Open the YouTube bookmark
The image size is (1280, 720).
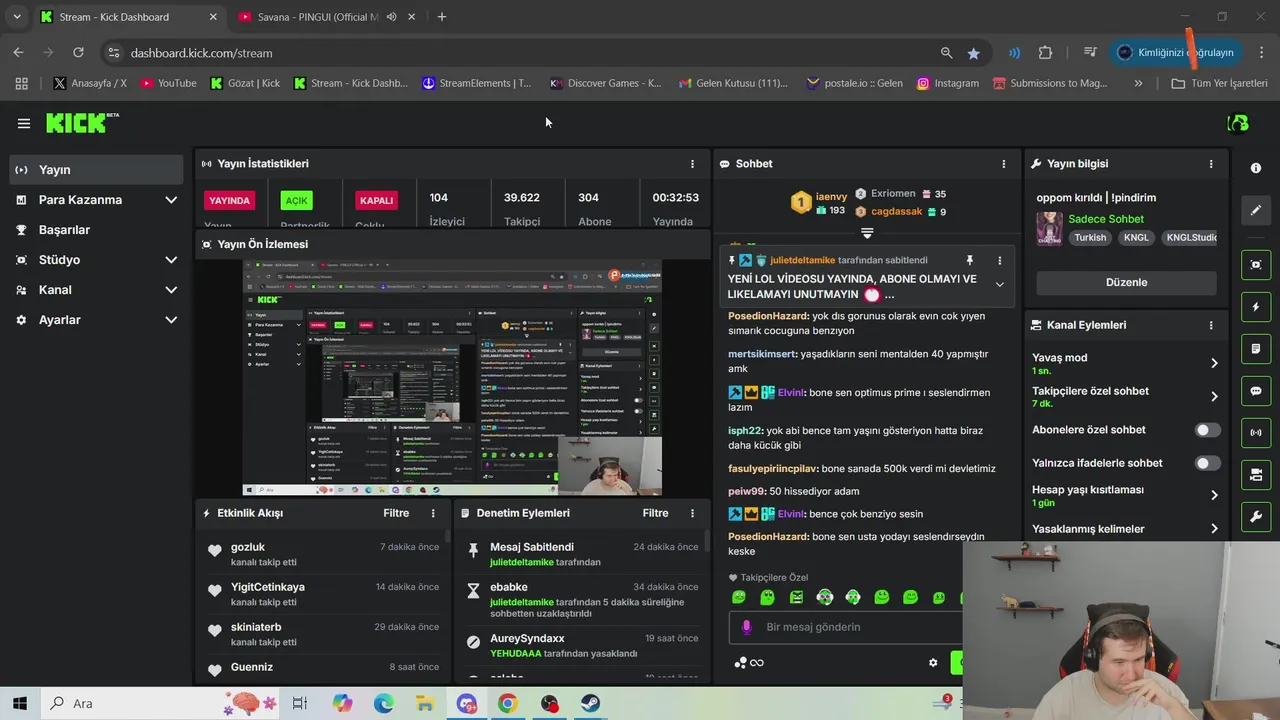click(168, 83)
